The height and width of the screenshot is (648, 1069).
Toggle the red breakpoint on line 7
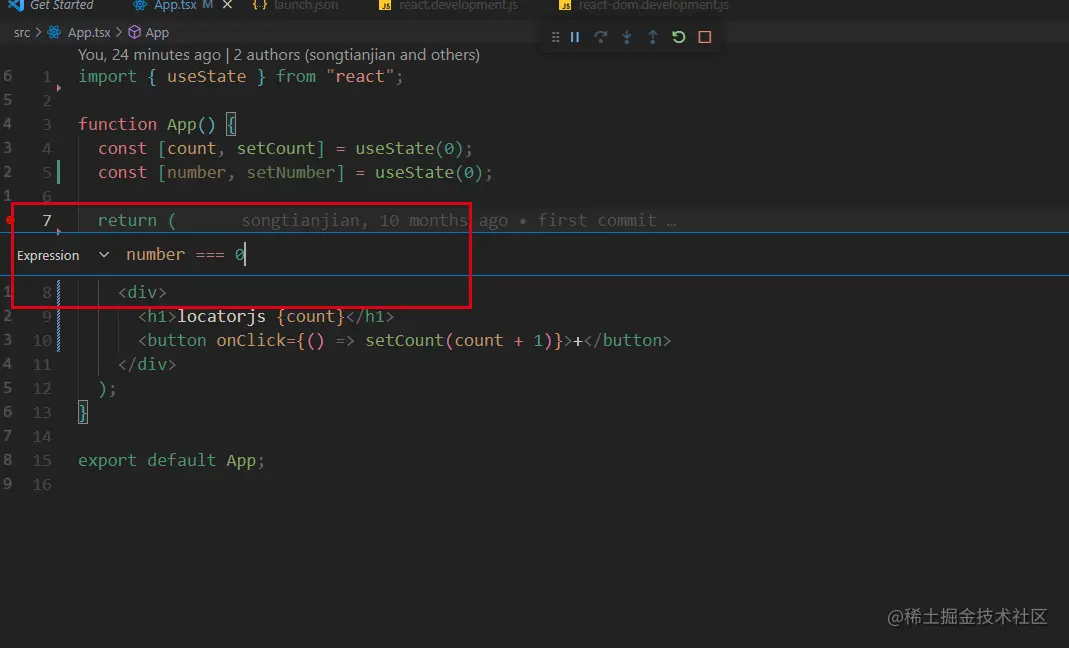point(10,220)
